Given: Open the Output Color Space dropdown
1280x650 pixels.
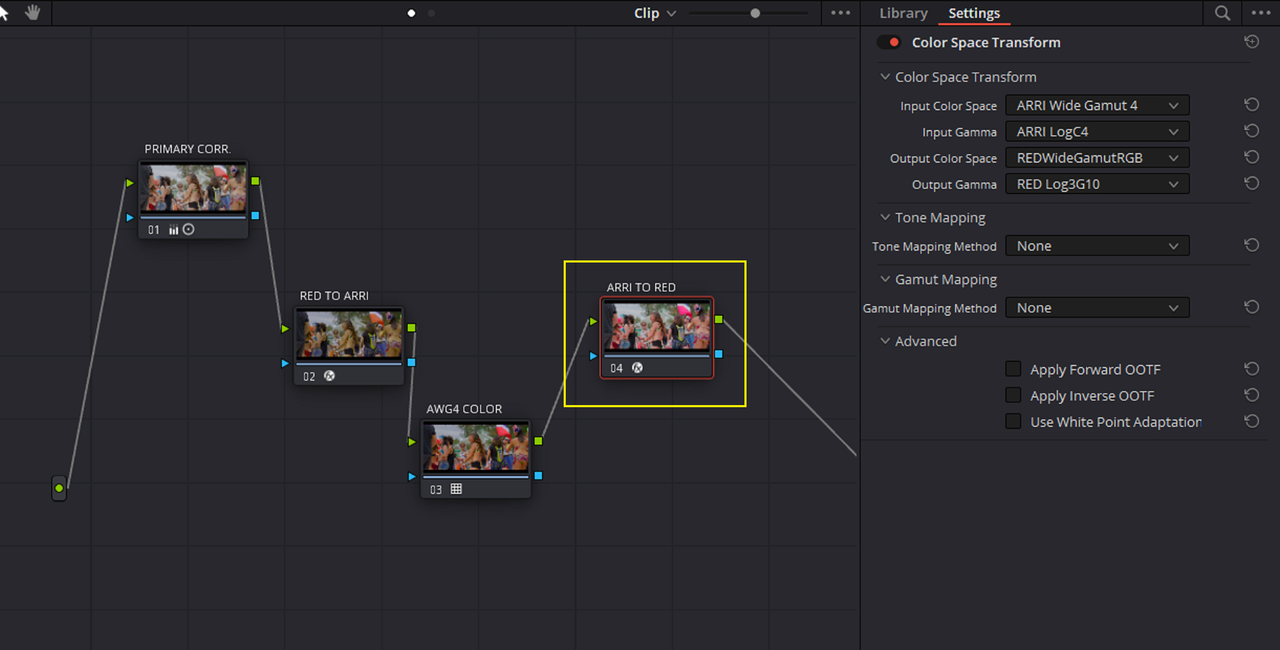Looking at the screenshot, I should point(1097,157).
